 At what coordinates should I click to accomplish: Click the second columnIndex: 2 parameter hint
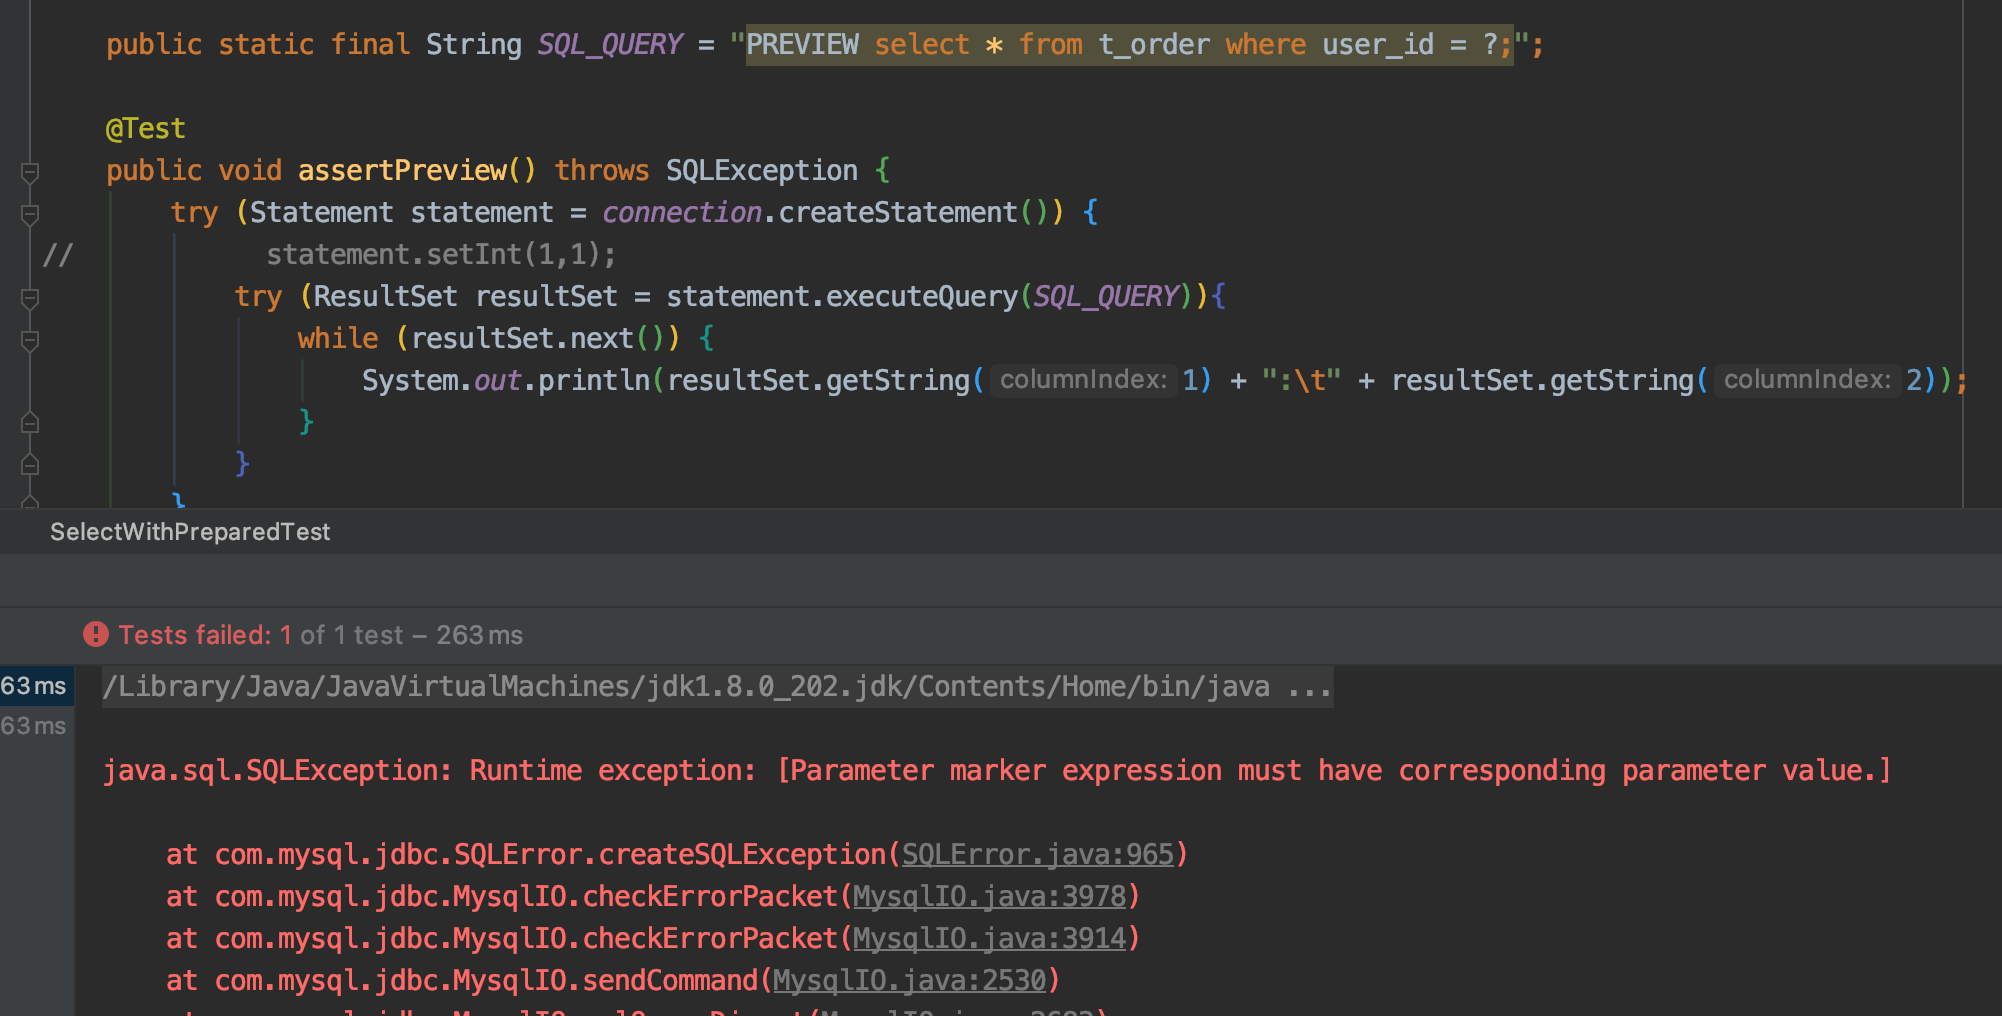1807,380
